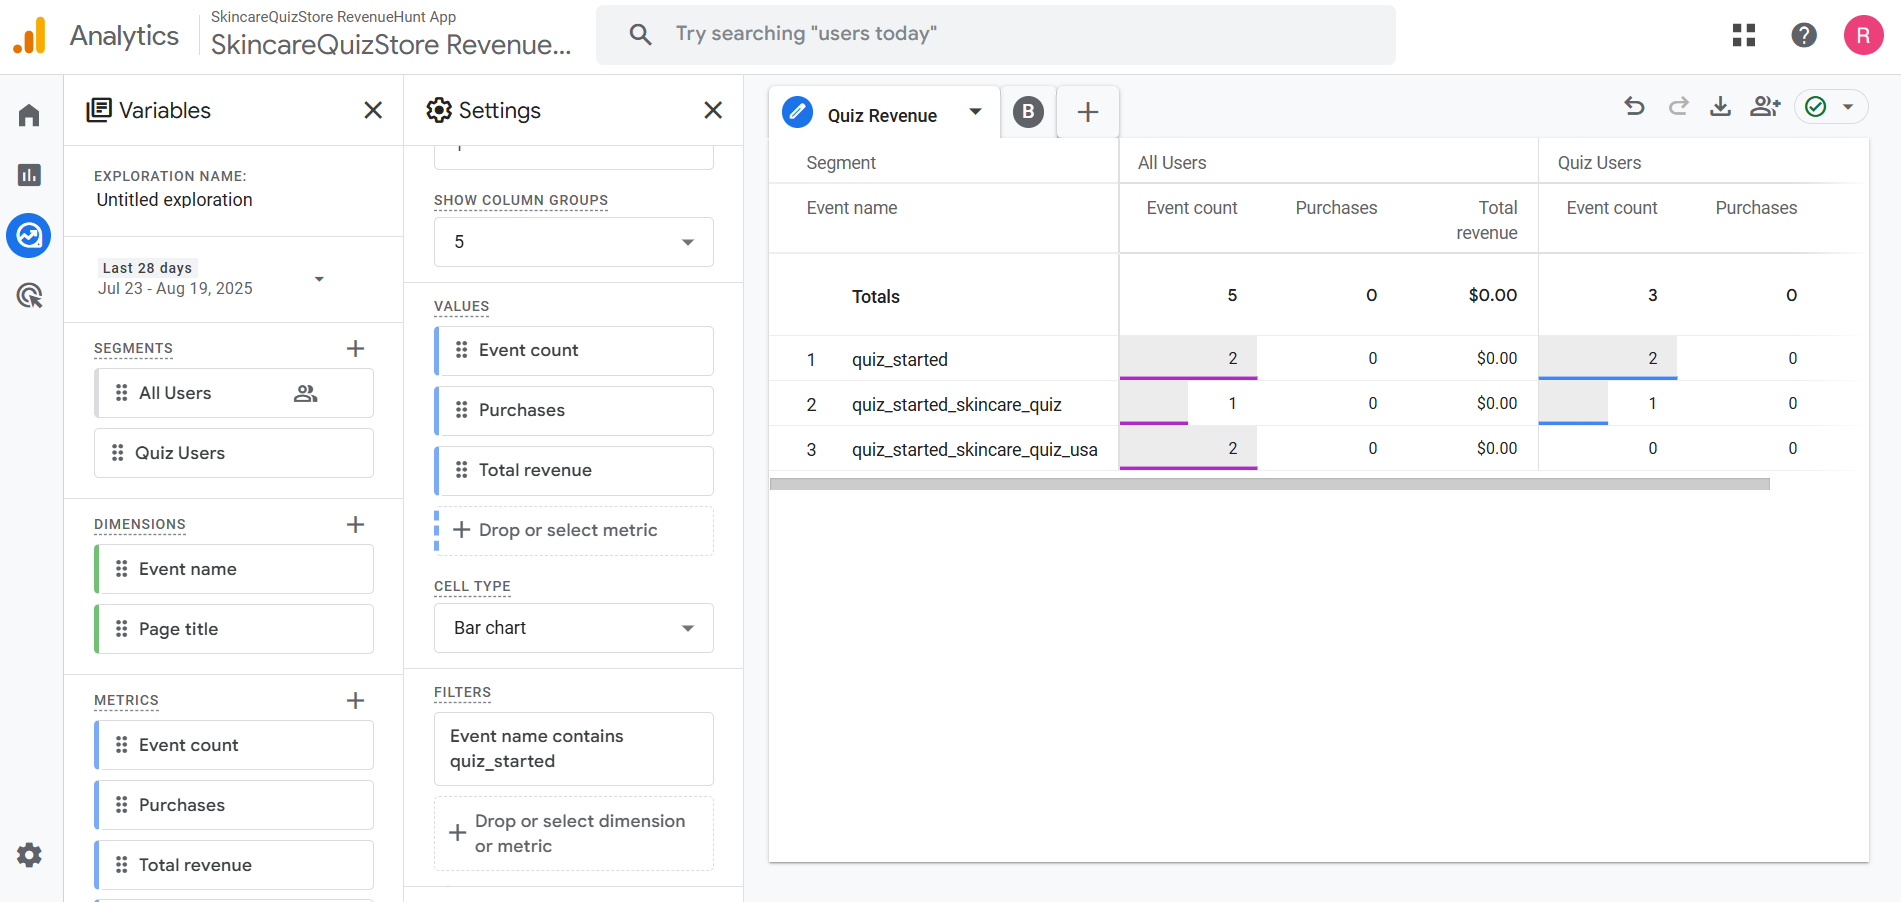1901x902 pixels.
Task: Select the Purchases metric in Variables
Action: click(x=234, y=805)
